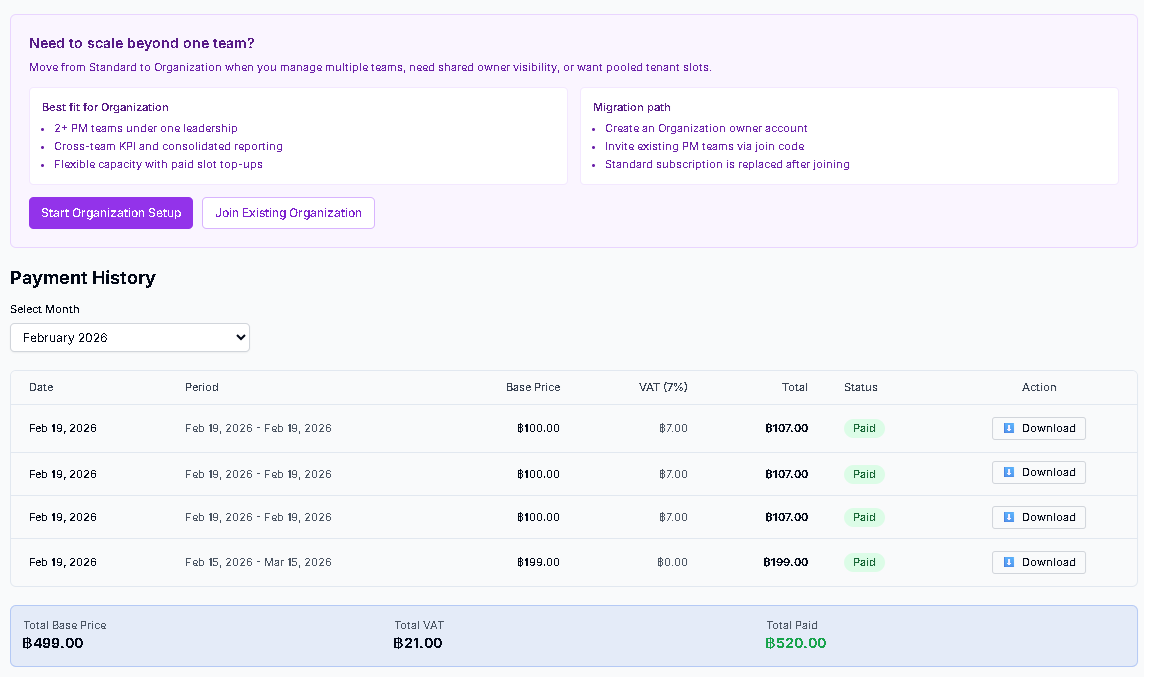Click the Paid badge on the top invoice row
The image size is (1159, 677).
pos(863,428)
